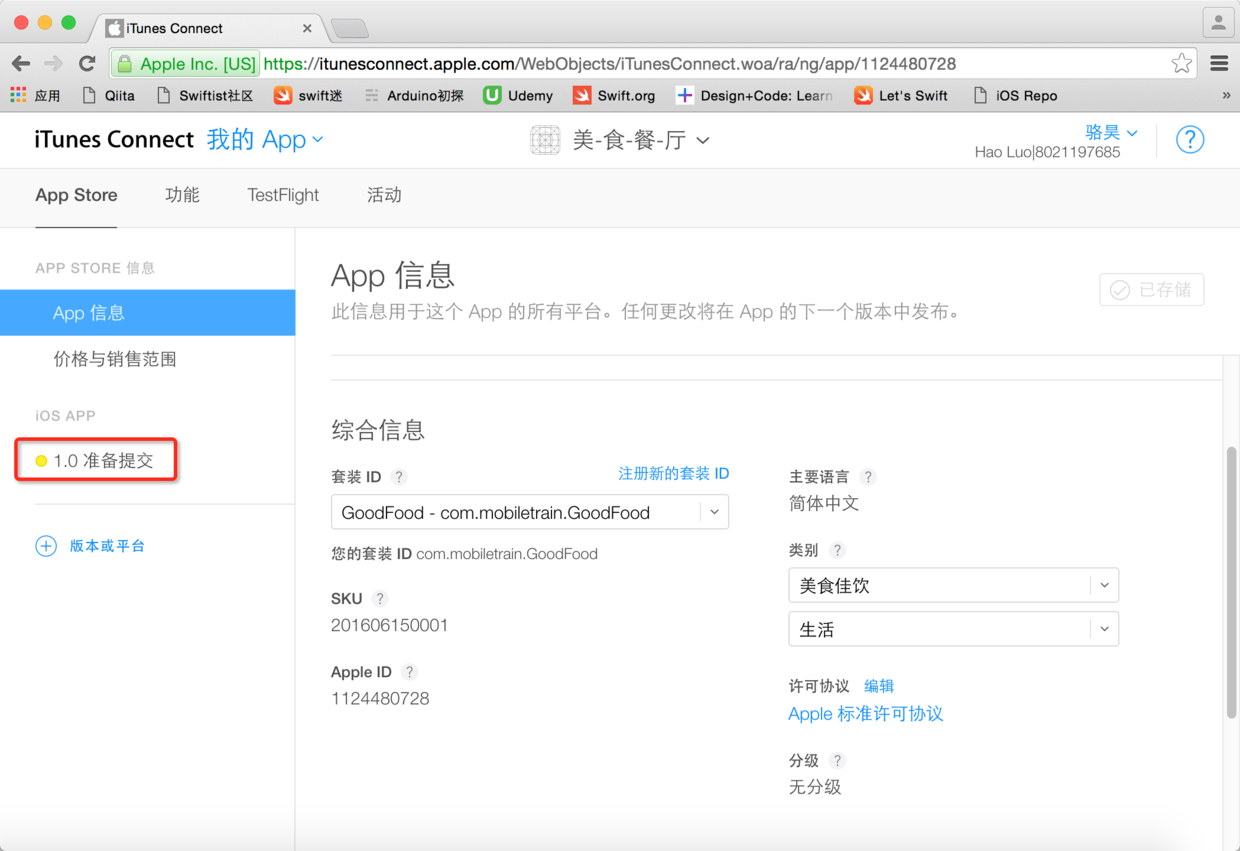
Task: Switch to the 活动 tab
Action: (384, 195)
